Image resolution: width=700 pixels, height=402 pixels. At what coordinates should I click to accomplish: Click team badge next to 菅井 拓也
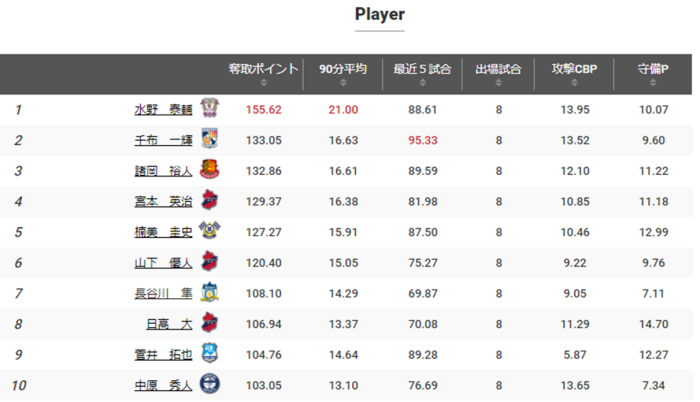(x=210, y=354)
